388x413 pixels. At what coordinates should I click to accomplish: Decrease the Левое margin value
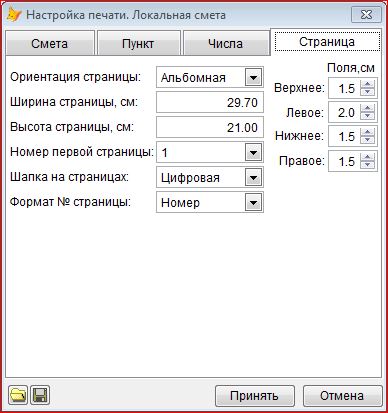367,116
